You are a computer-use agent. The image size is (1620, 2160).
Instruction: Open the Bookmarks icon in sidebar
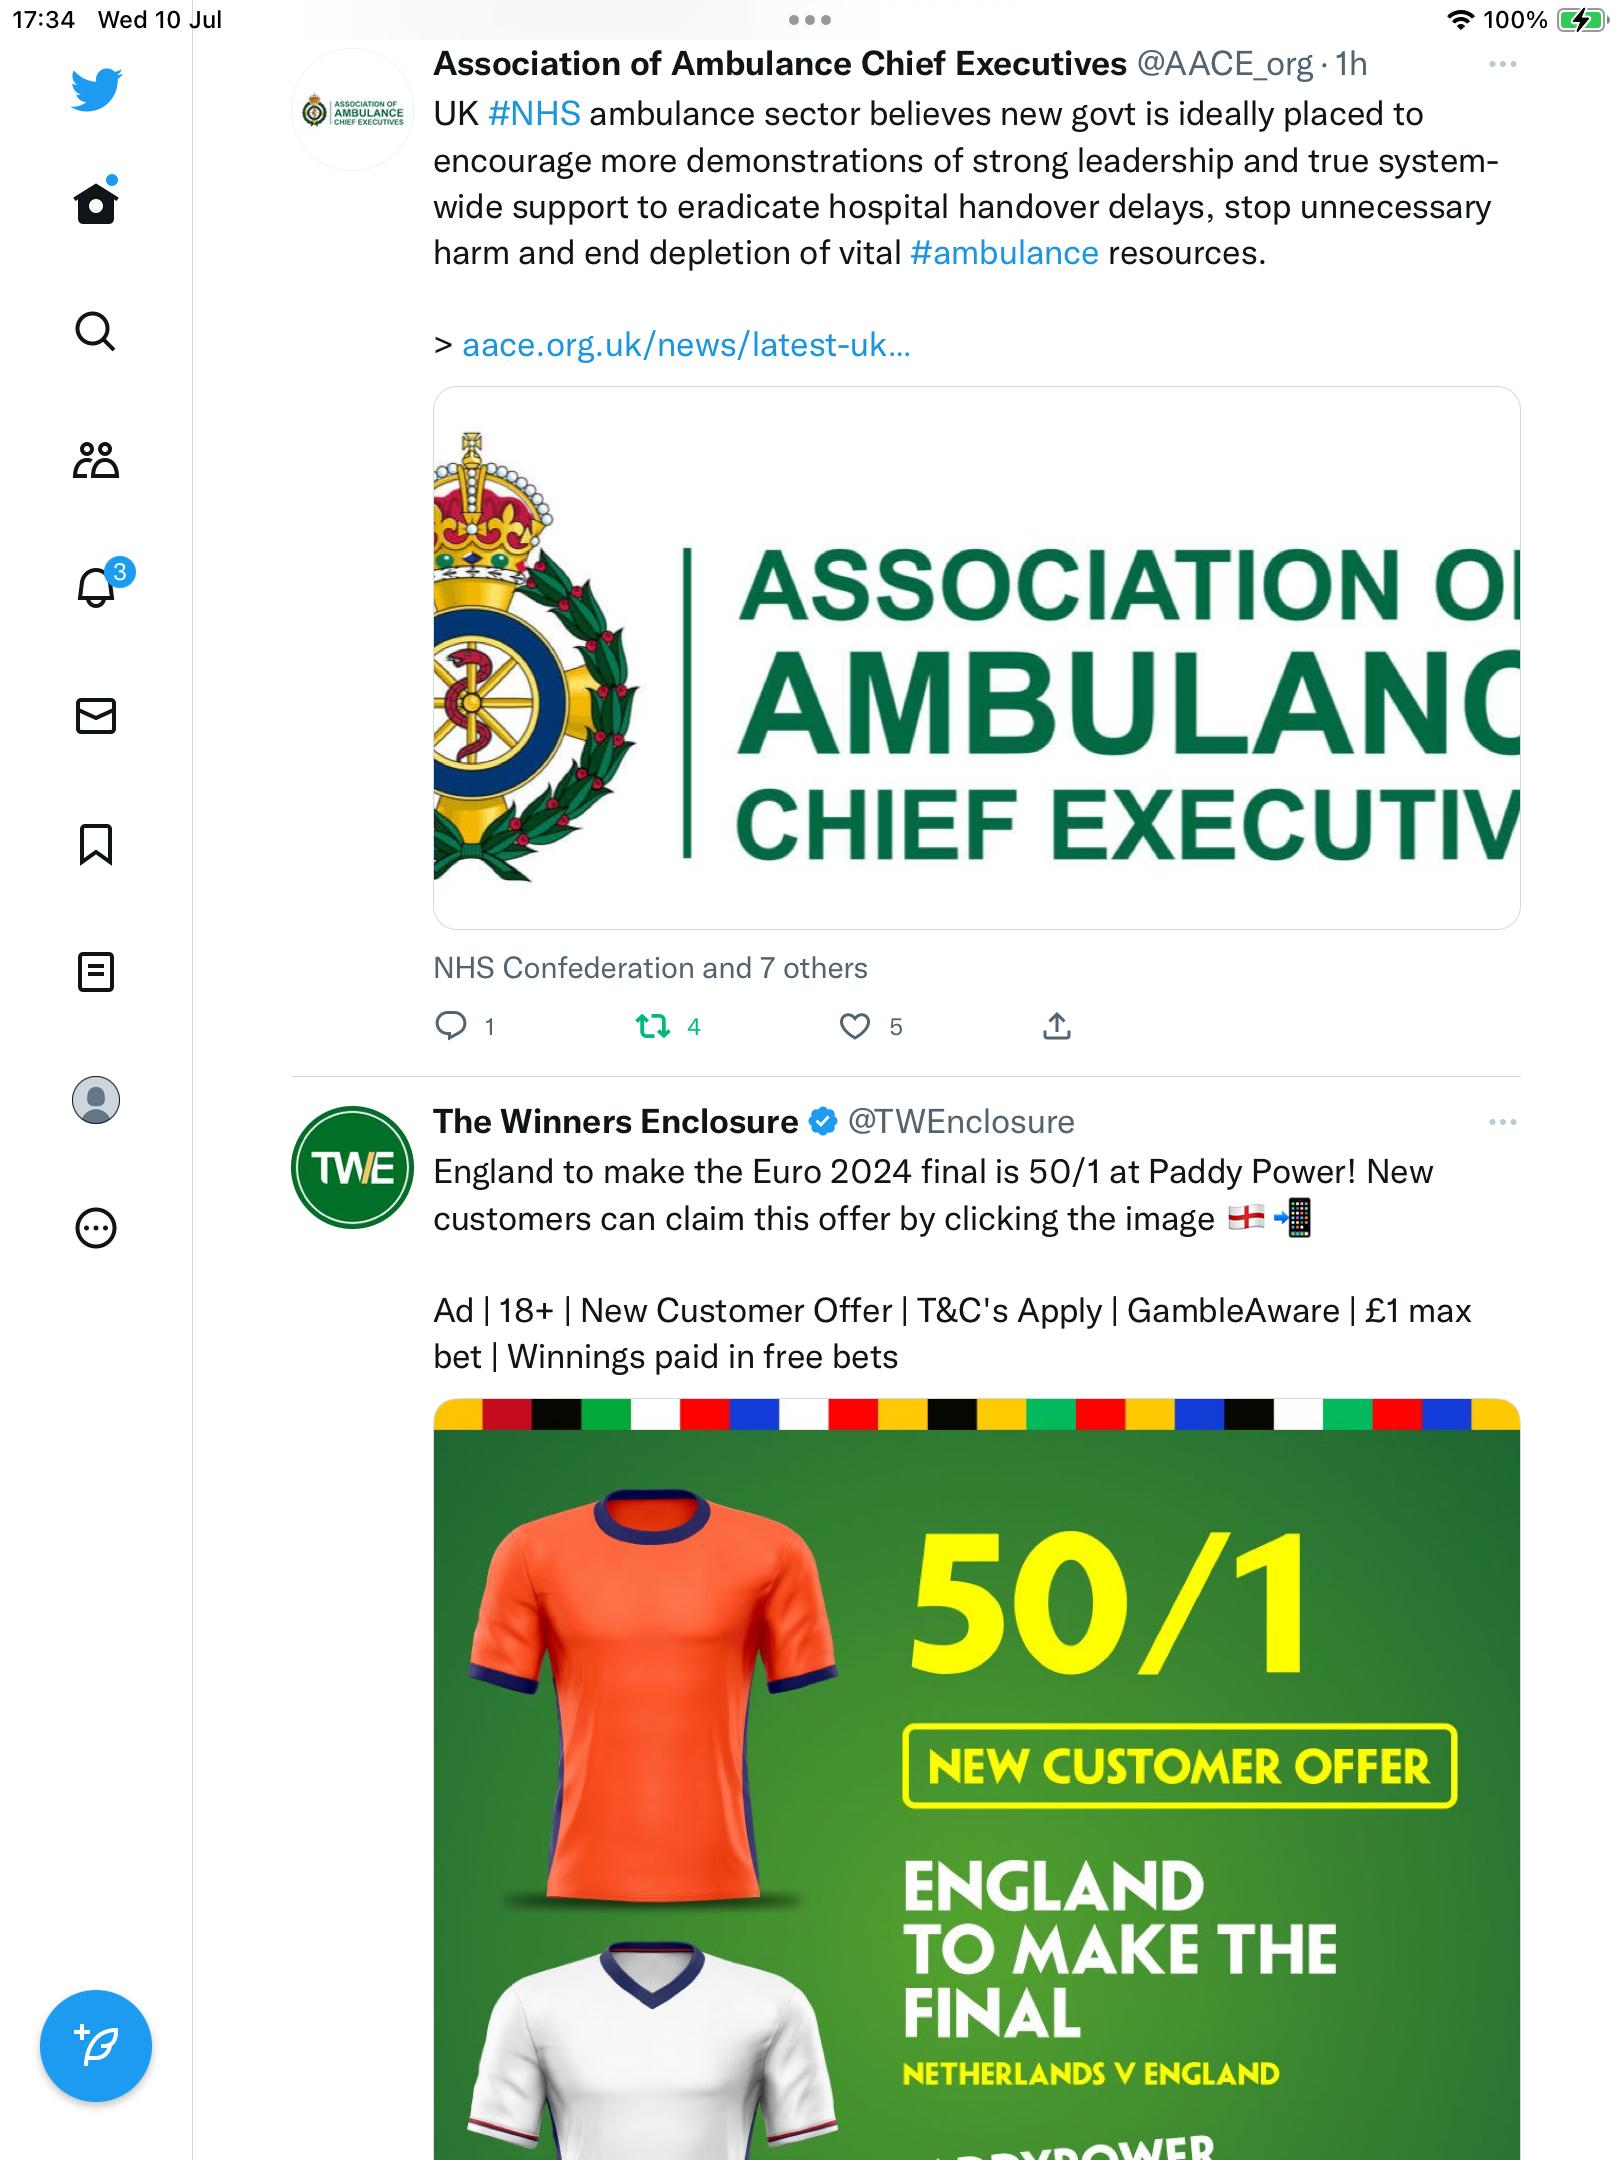96,844
